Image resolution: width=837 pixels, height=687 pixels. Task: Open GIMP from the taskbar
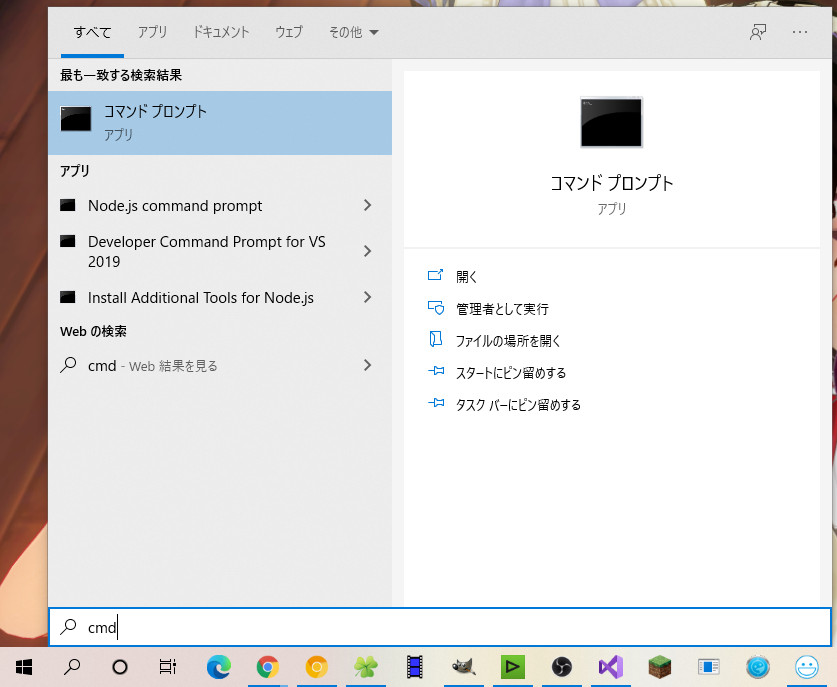(x=463, y=667)
